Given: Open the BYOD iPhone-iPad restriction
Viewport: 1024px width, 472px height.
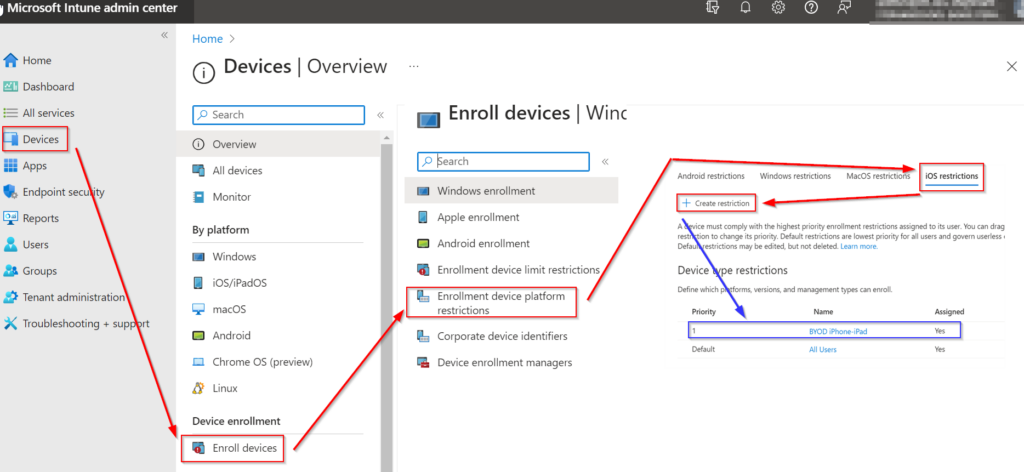Looking at the screenshot, I should 838,331.
